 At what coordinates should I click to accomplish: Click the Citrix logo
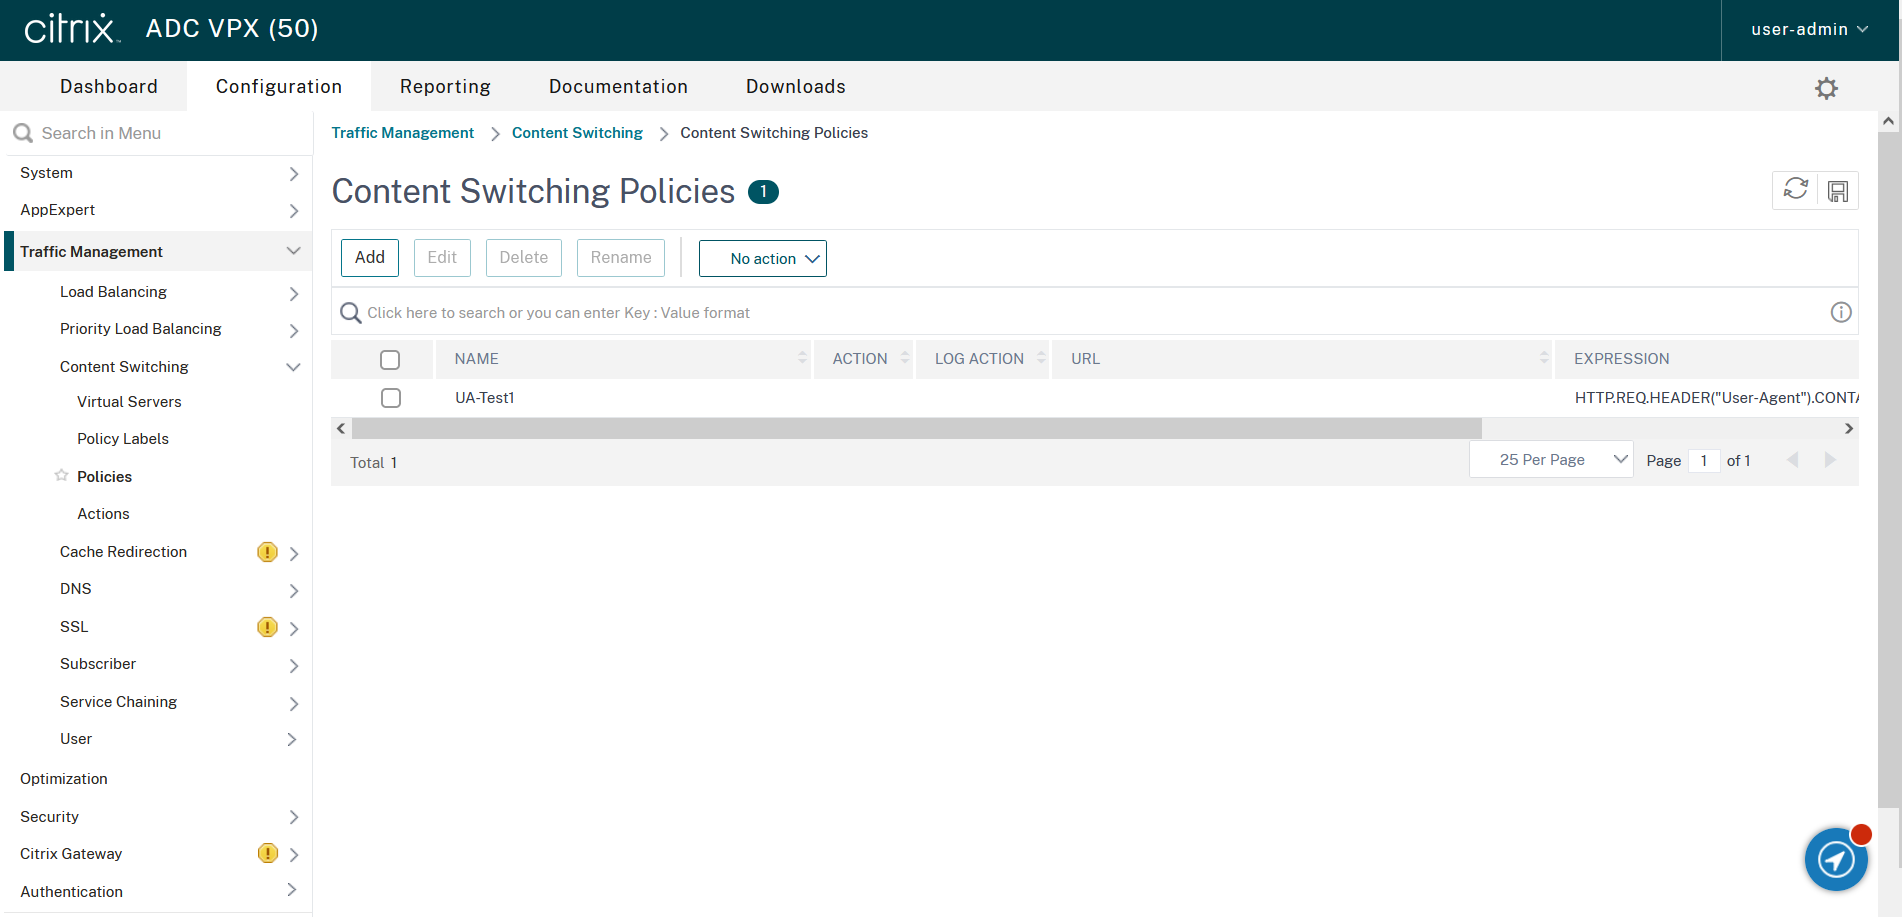(x=72, y=29)
